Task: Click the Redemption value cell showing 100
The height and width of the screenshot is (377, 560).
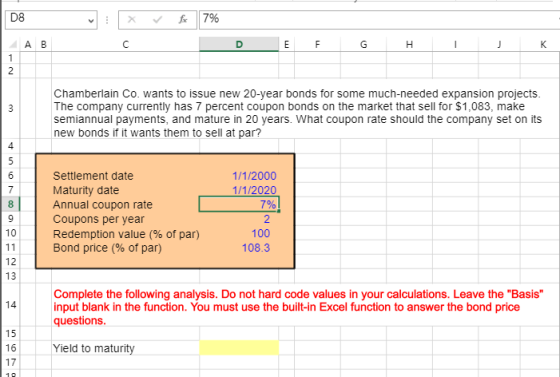Action: point(260,233)
